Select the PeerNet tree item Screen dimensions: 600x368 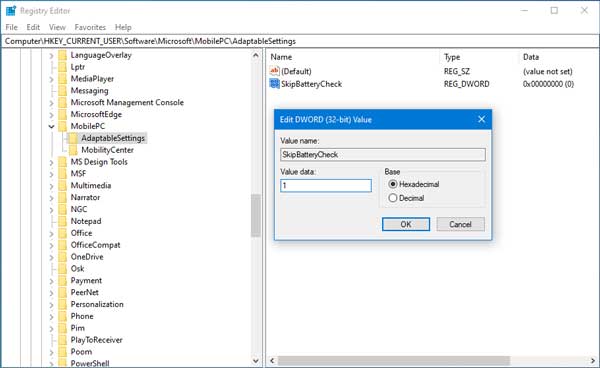click(x=85, y=292)
